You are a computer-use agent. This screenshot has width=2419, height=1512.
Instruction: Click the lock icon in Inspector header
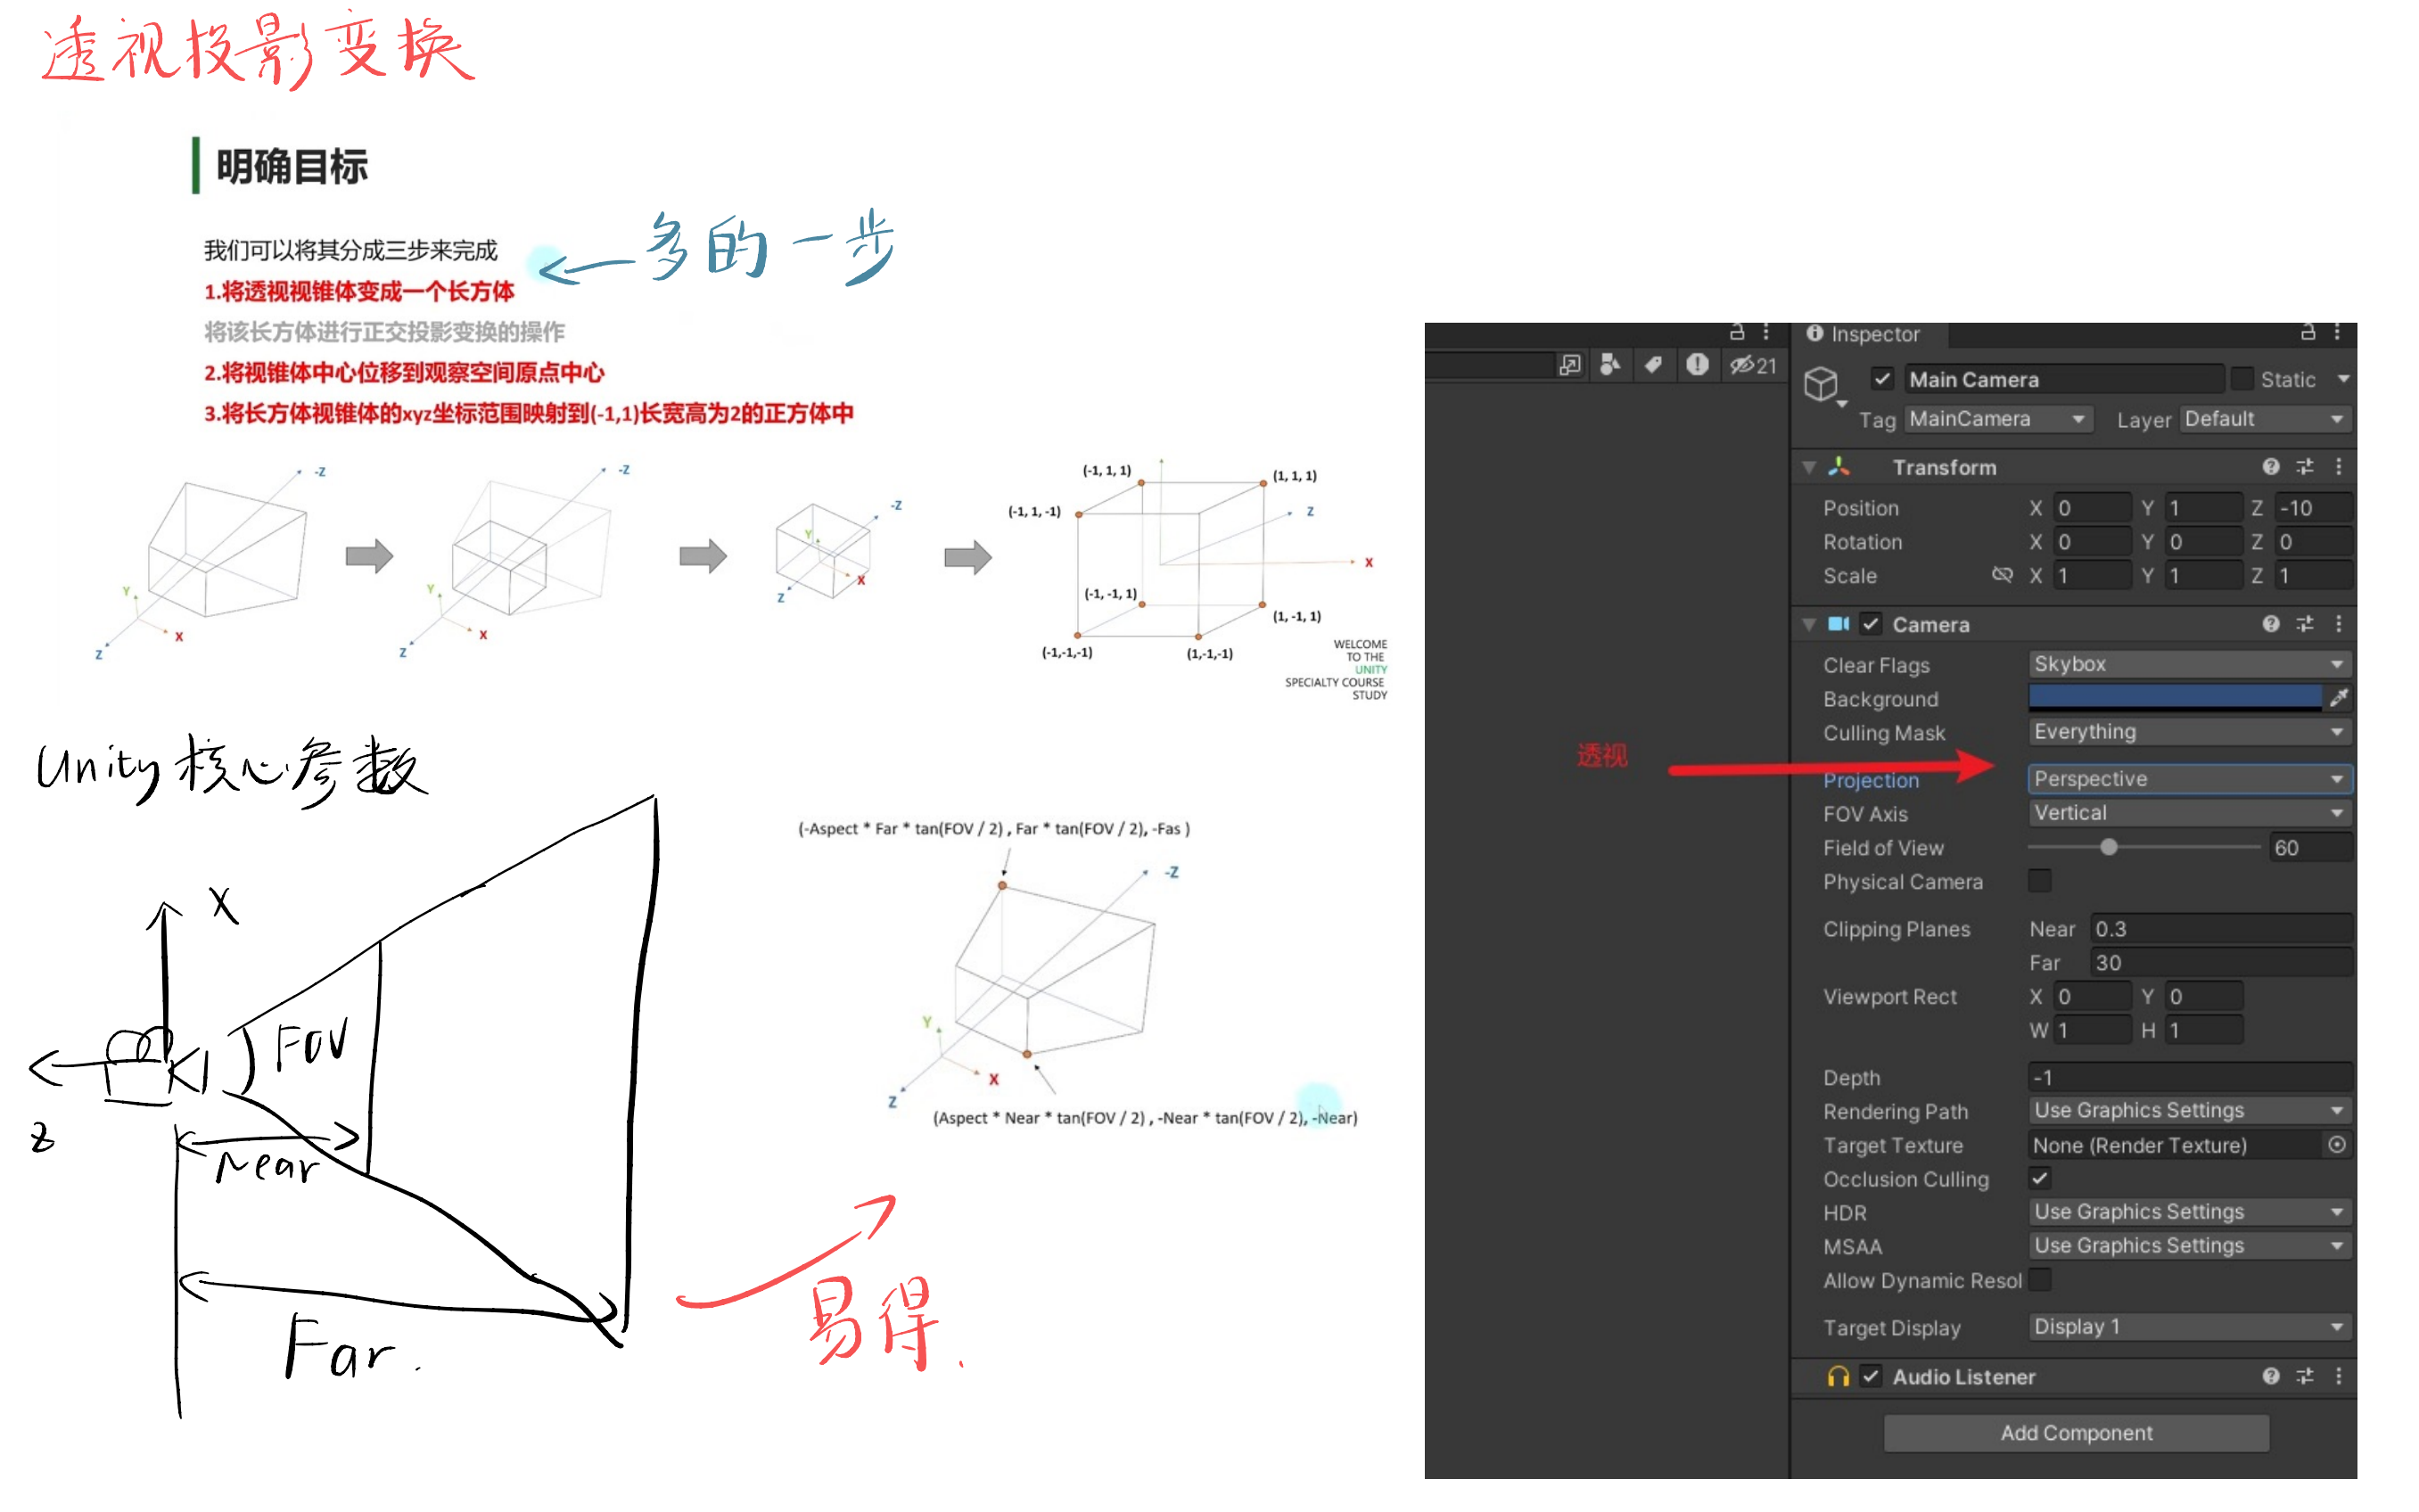[x=2307, y=332]
